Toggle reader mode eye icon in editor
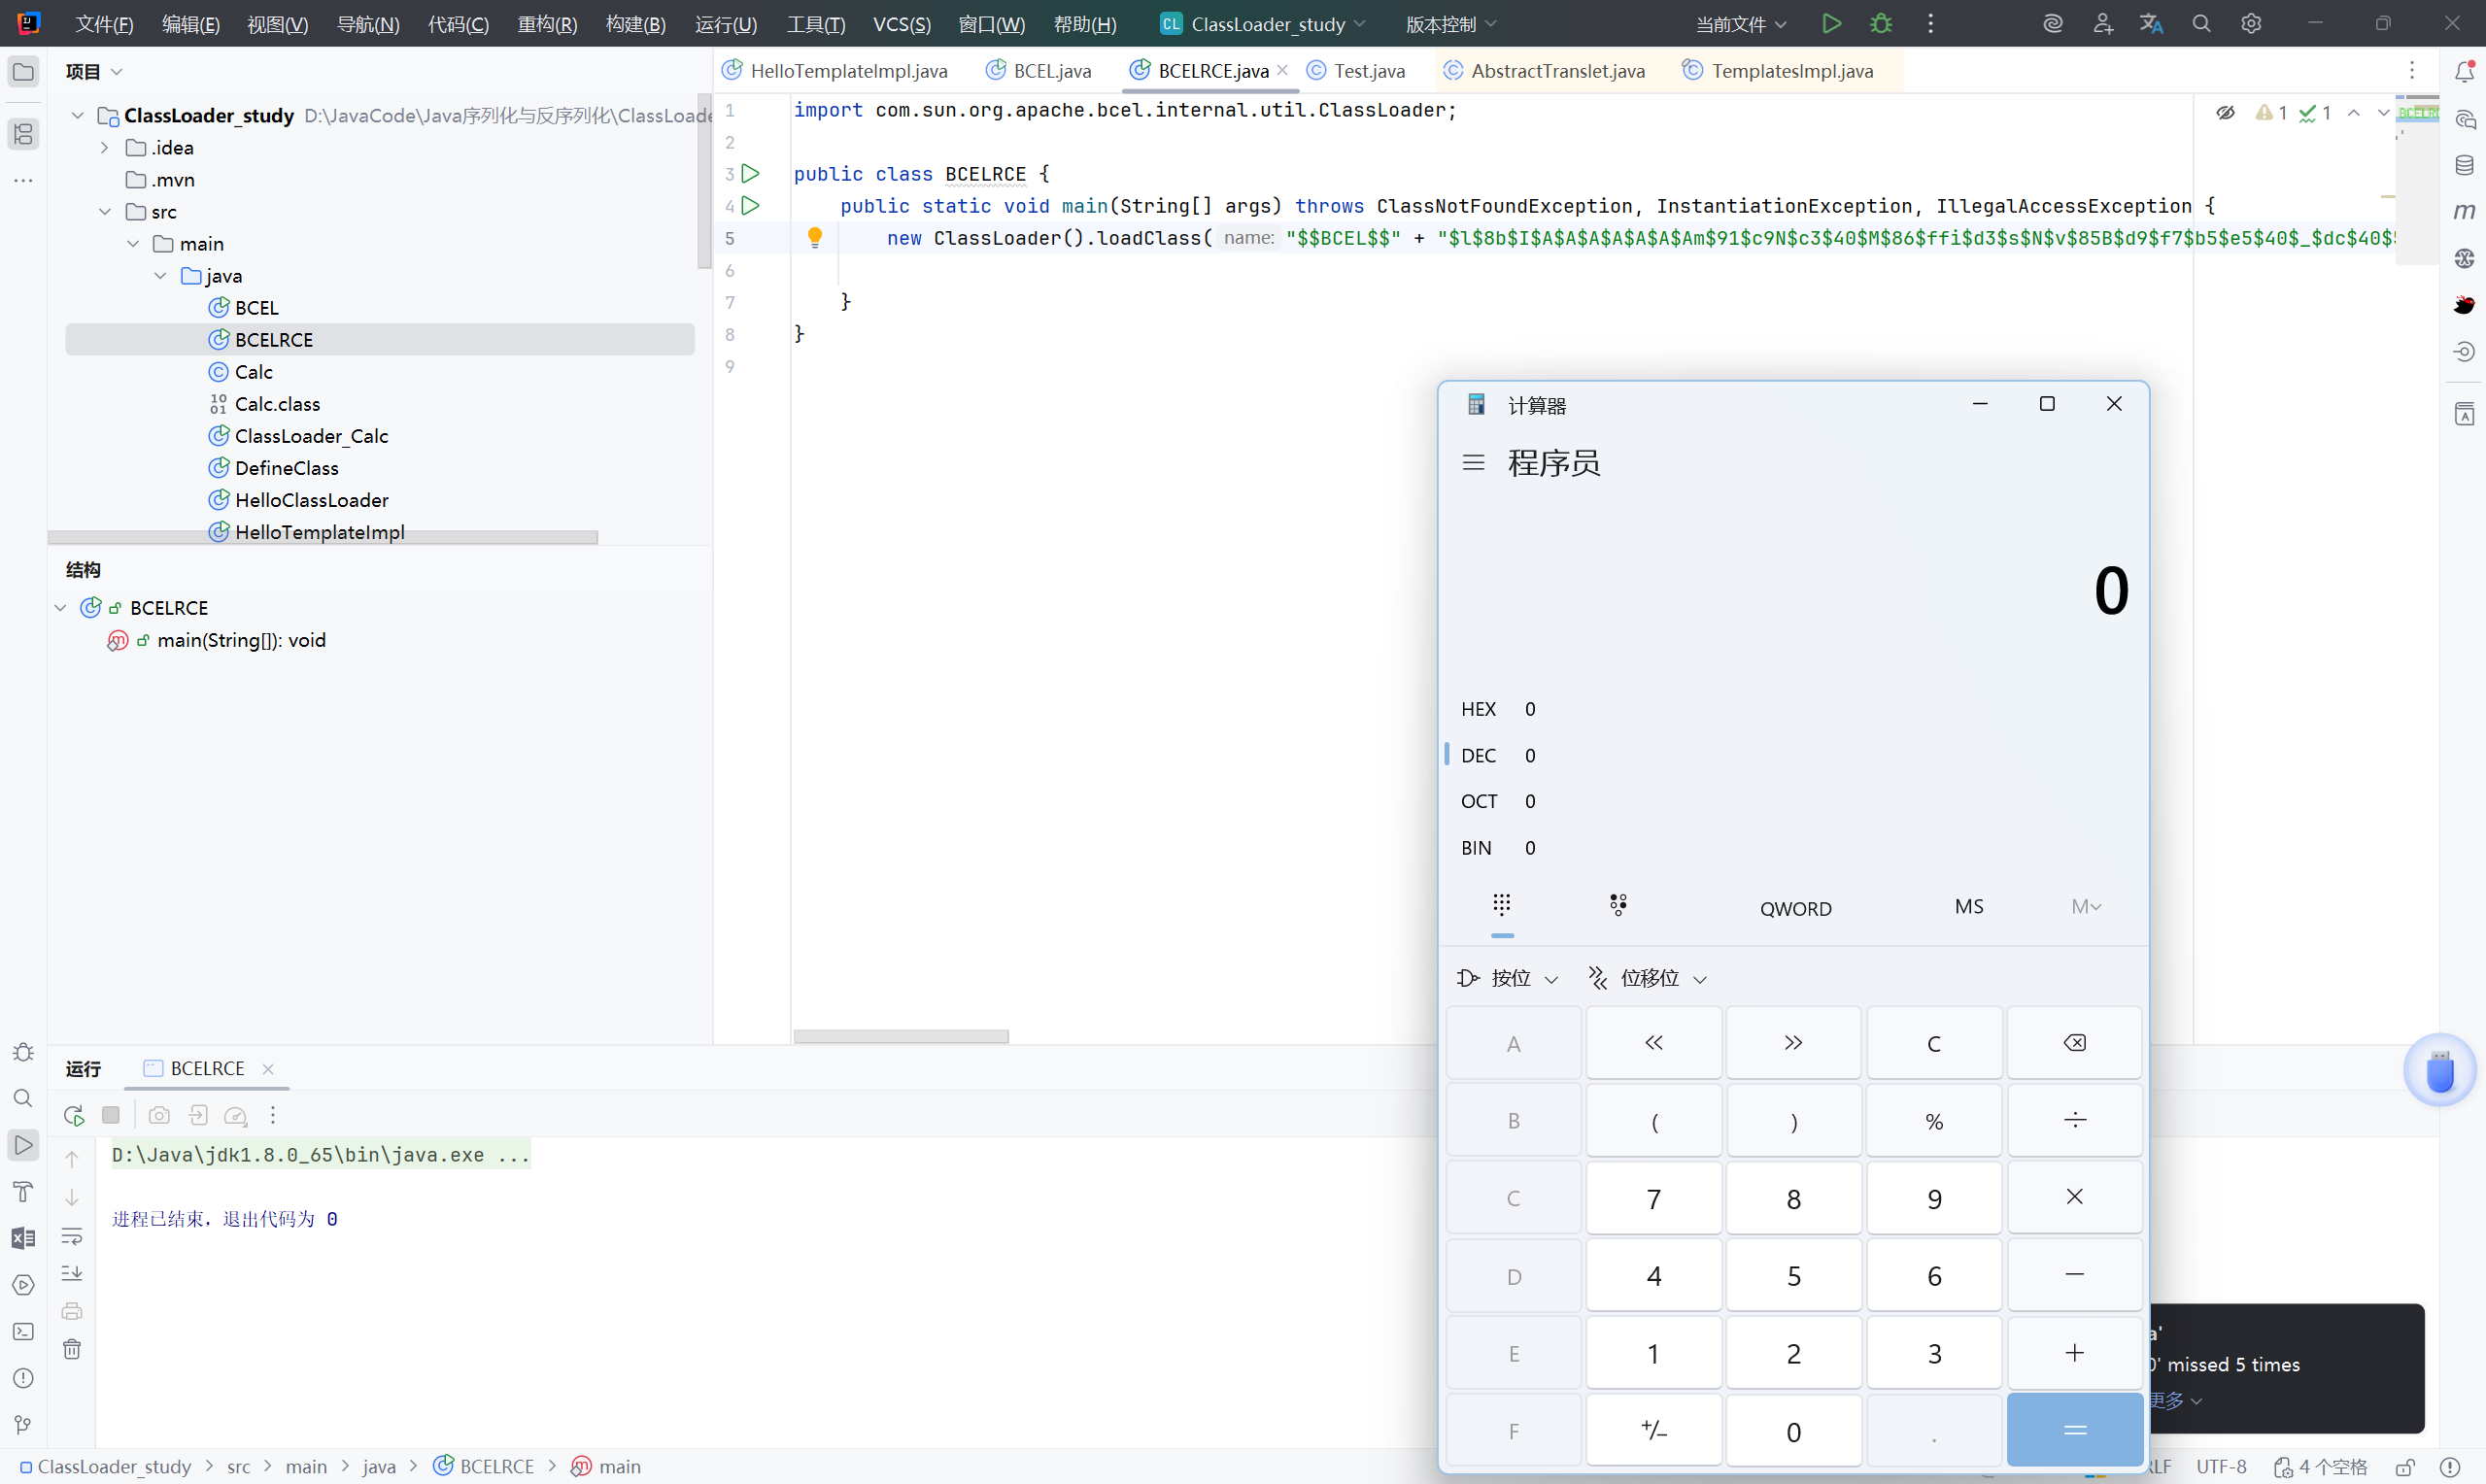Screen dimensions: 2486x1484 [x=2225, y=113]
